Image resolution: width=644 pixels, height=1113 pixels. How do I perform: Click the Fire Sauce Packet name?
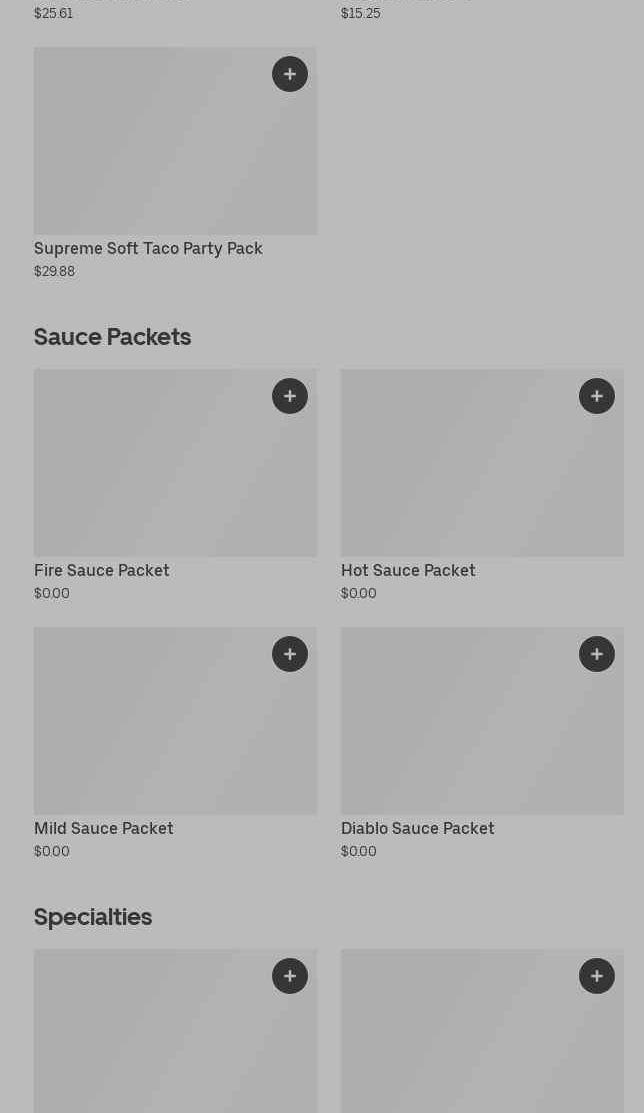(x=102, y=570)
